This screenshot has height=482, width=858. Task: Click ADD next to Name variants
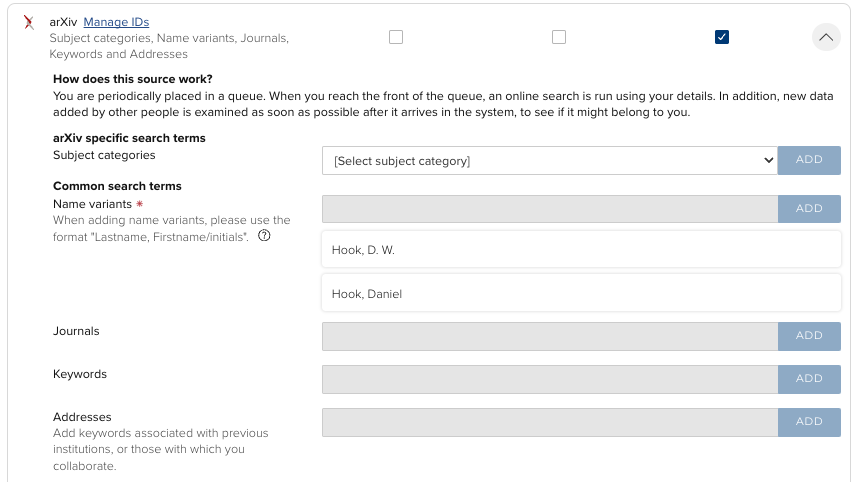click(809, 209)
